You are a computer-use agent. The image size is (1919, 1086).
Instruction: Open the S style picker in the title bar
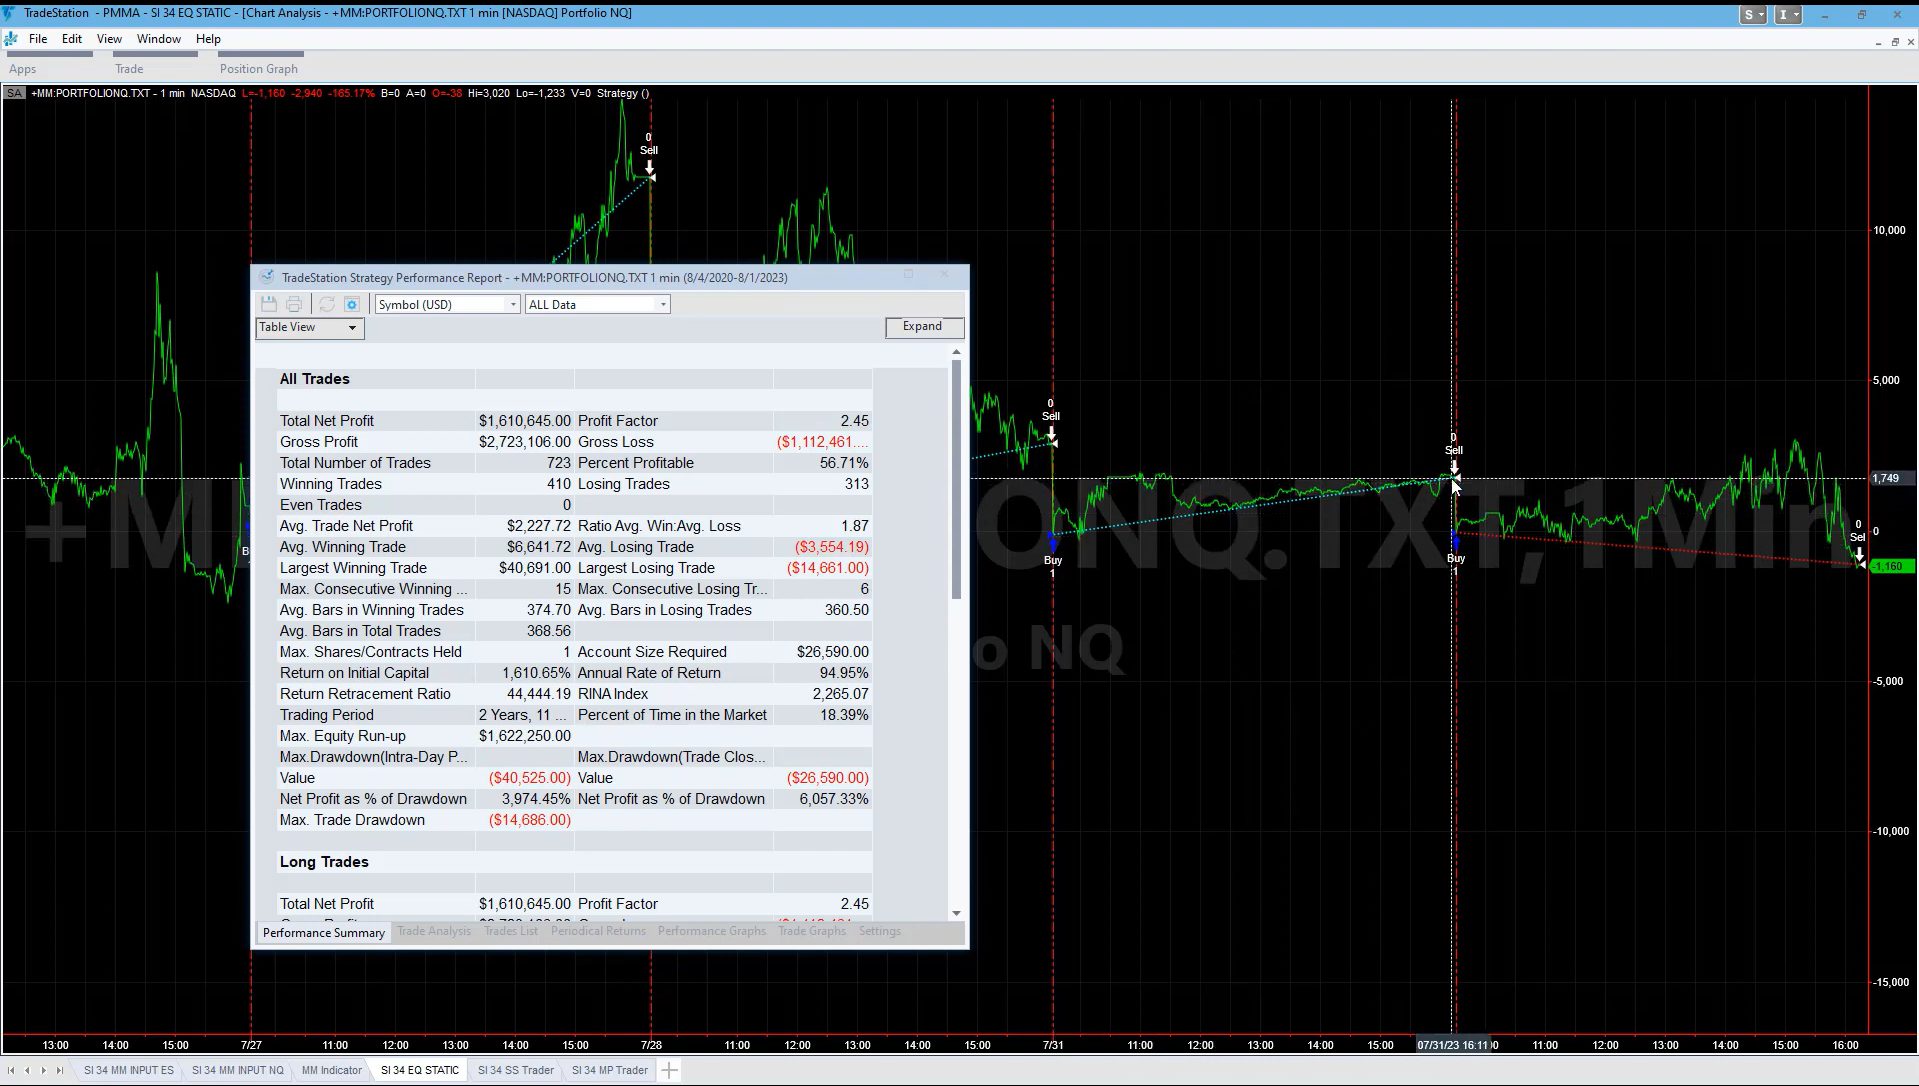click(x=1752, y=15)
